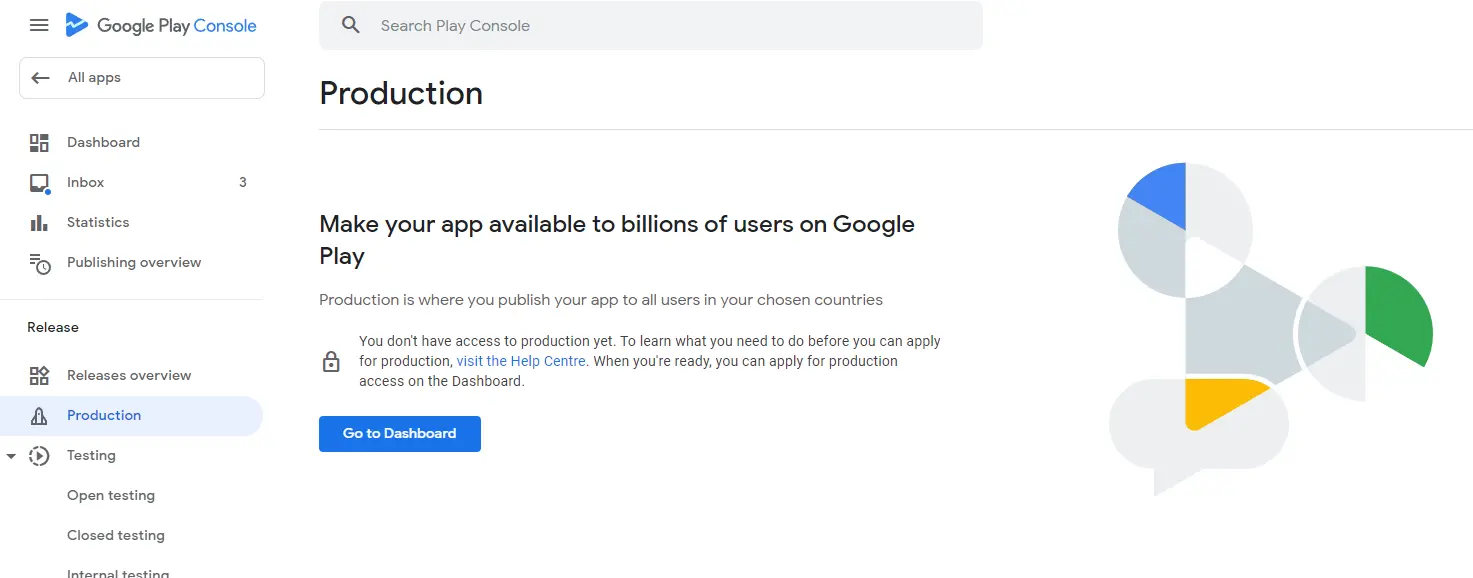Select the Inbox icon in the sidebar
The width and height of the screenshot is (1473, 578).
pos(39,182)
